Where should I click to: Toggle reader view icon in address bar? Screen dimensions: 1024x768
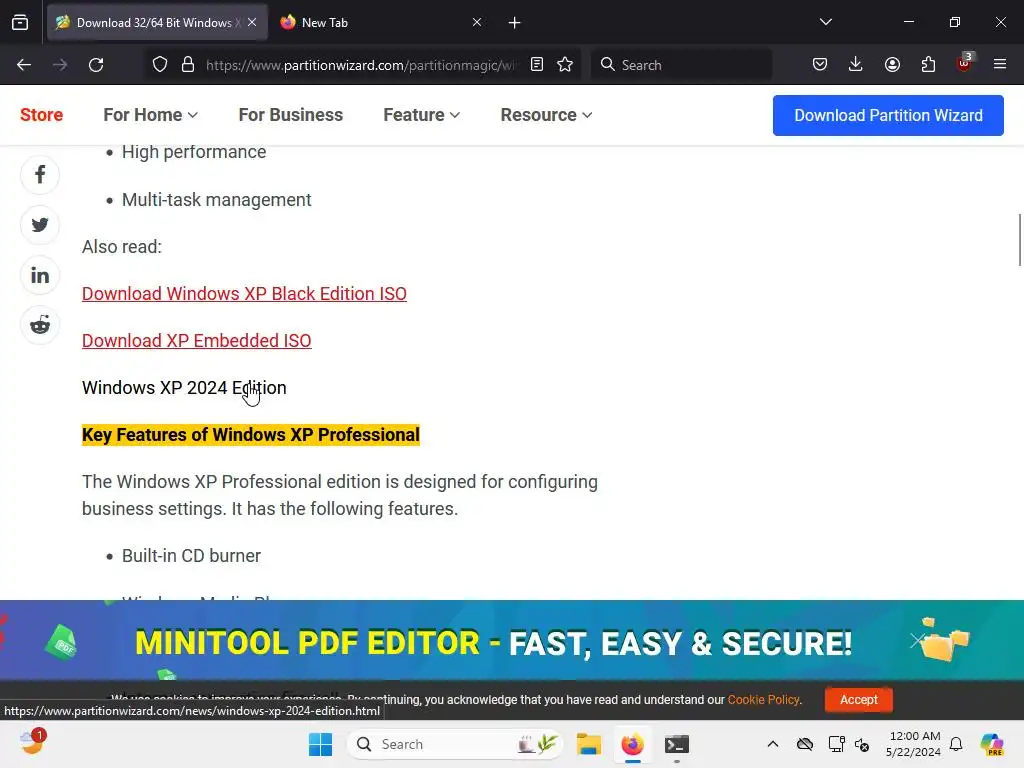pos(537,65)
